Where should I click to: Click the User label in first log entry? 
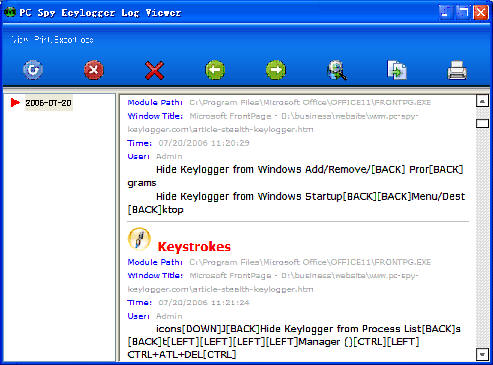(x=138, y=156)
